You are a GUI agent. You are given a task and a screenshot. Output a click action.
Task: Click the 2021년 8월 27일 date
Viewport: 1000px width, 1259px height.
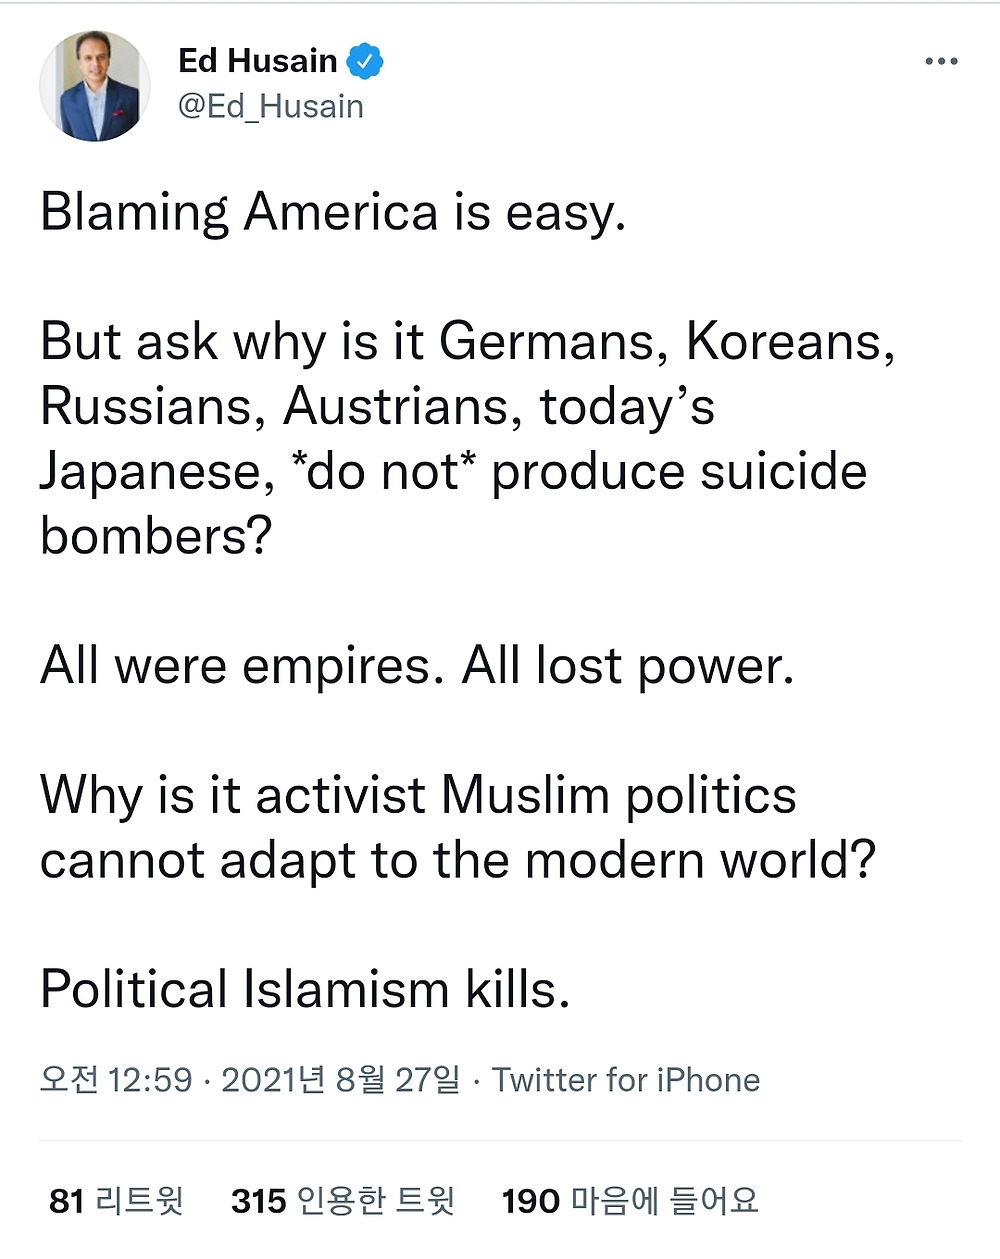coord(341,1080)
